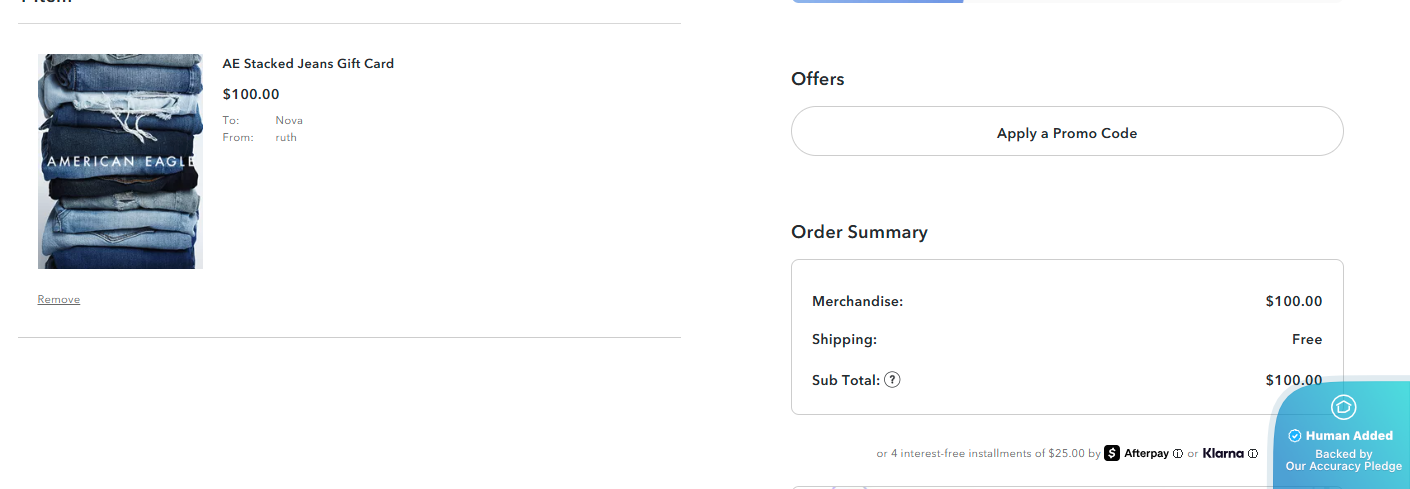Apply a Promo Code
Viewport: 1410px width, 489px height.
coord(1067,133)
